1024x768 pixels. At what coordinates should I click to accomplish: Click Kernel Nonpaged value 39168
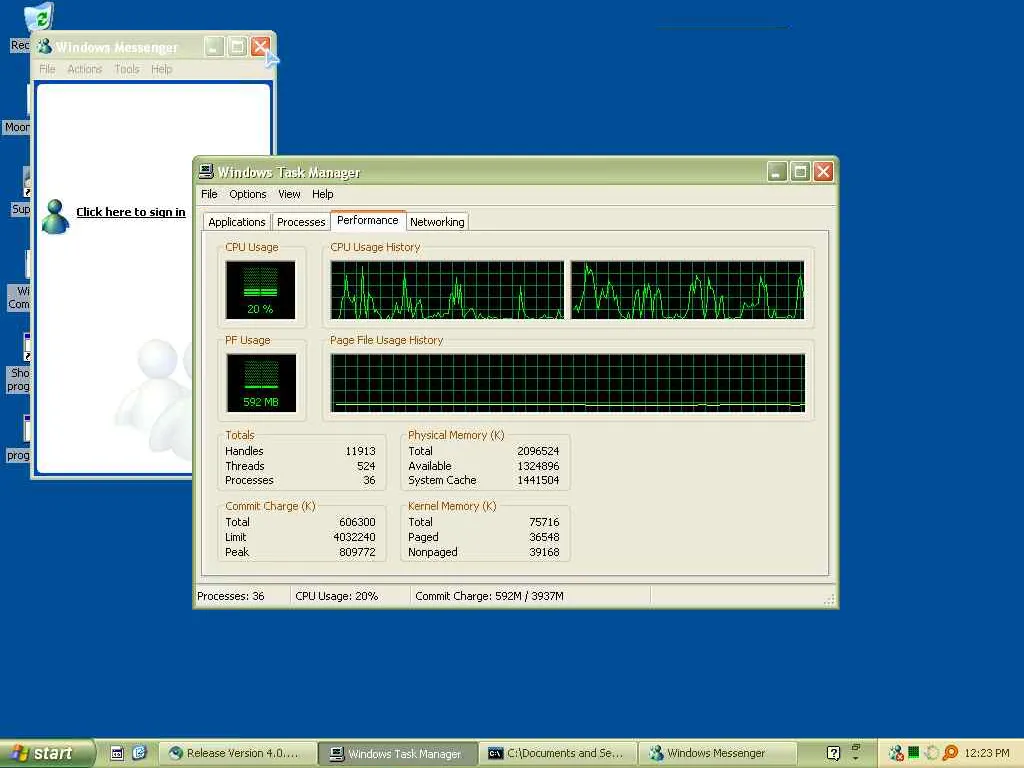coord(544,552)
